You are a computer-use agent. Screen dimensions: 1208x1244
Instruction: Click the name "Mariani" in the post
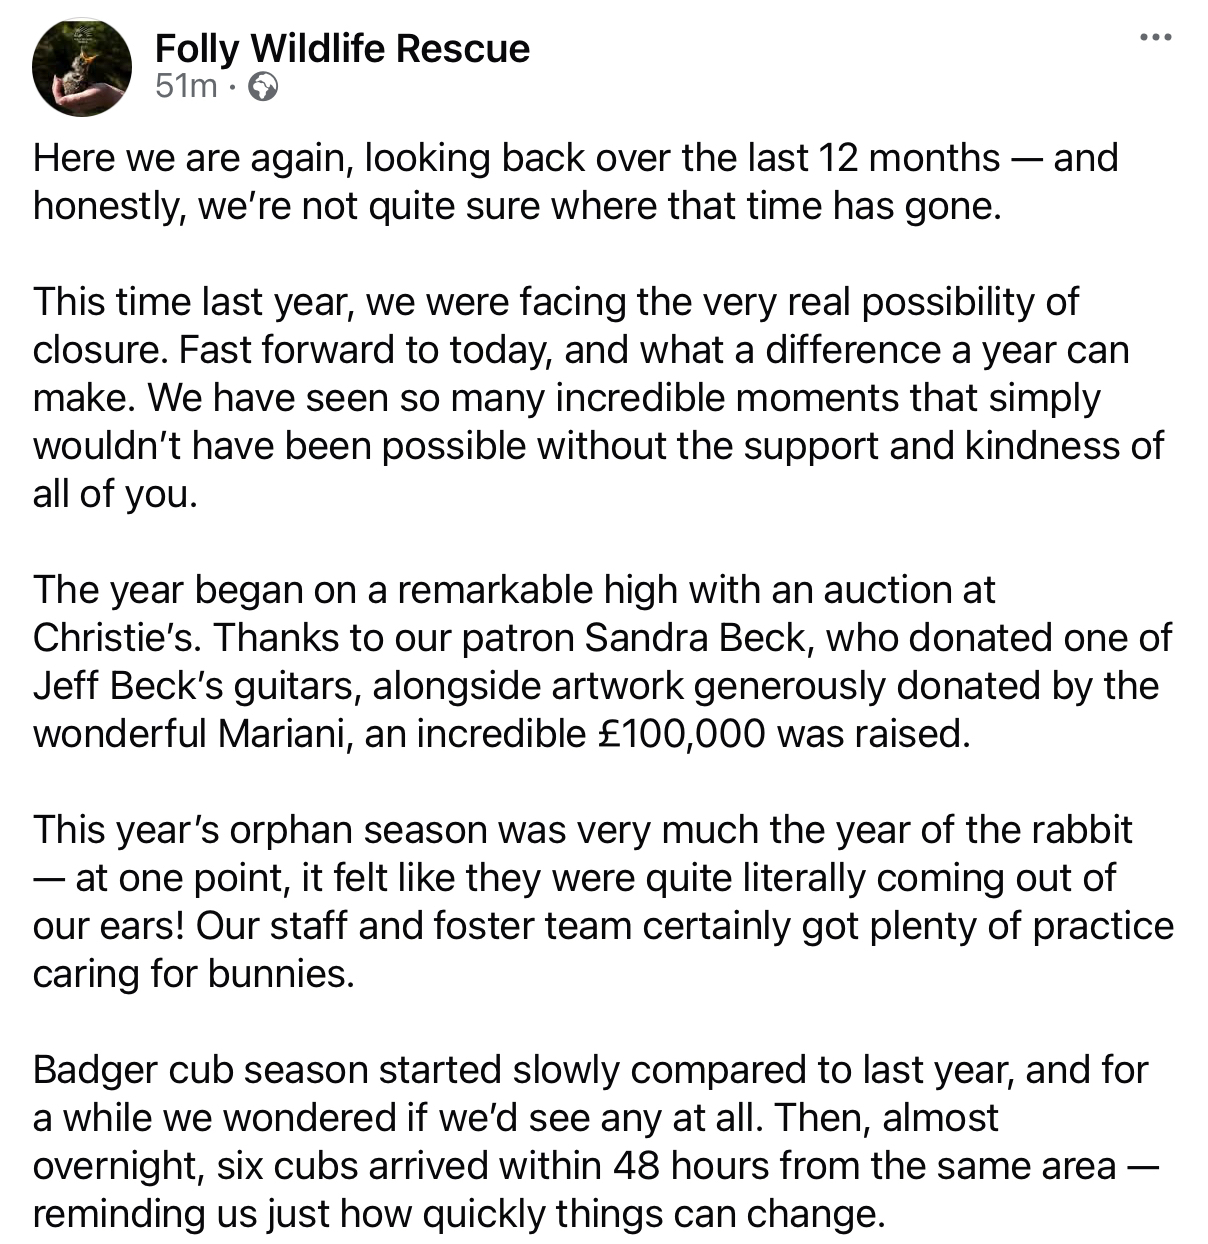pos(285,734)
